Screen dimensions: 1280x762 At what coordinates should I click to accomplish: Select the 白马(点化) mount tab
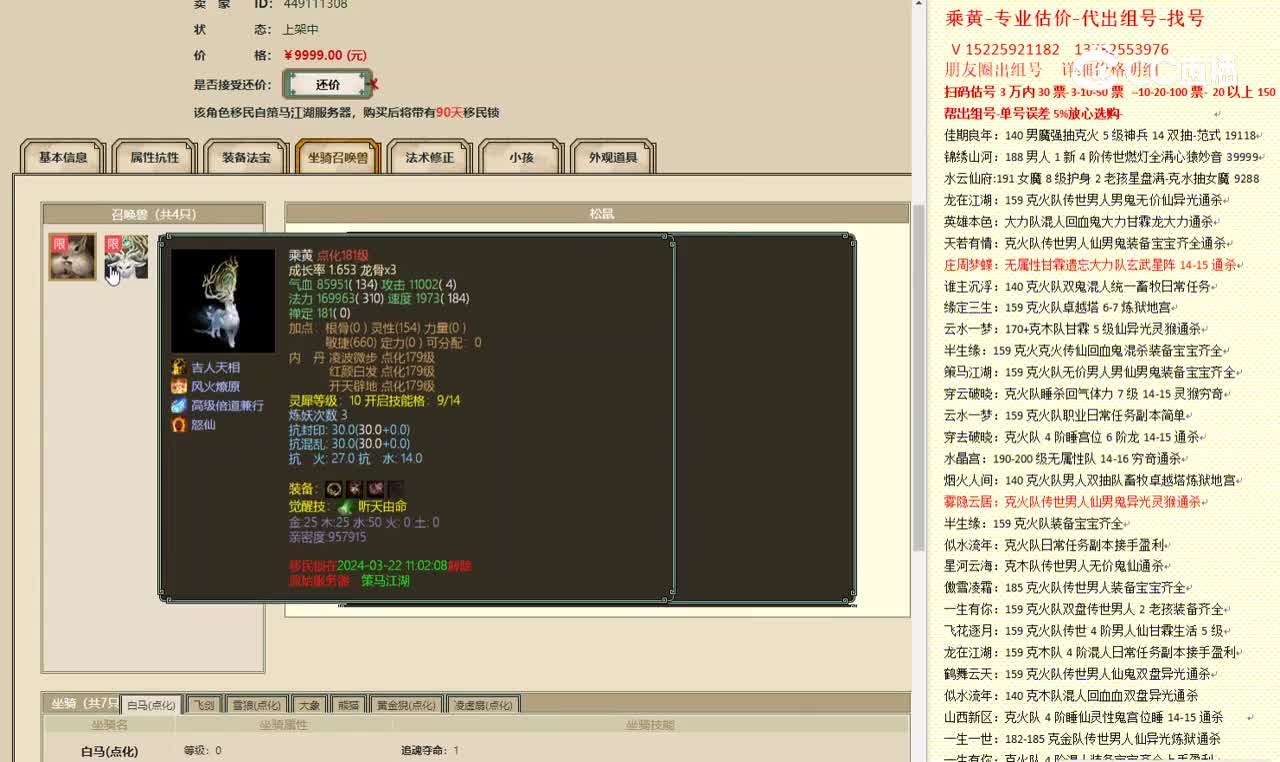click(x=152, y=705)
